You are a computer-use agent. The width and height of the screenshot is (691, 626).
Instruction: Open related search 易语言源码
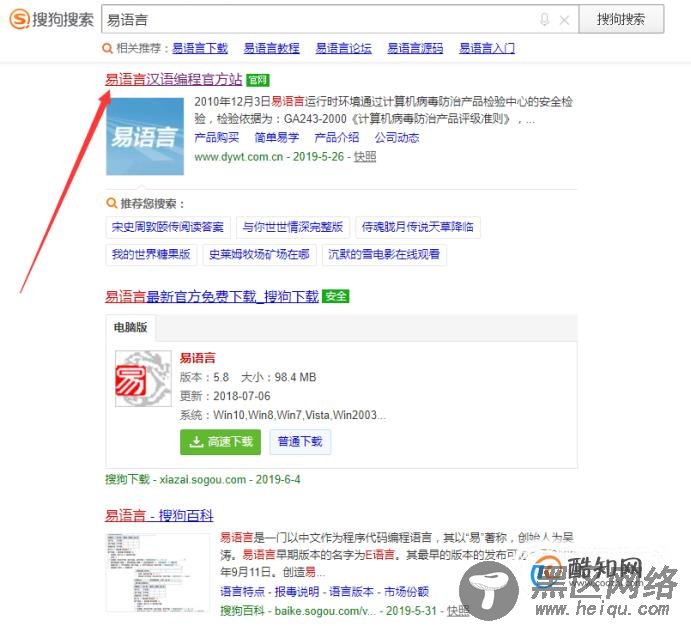(x=416, y=48)
